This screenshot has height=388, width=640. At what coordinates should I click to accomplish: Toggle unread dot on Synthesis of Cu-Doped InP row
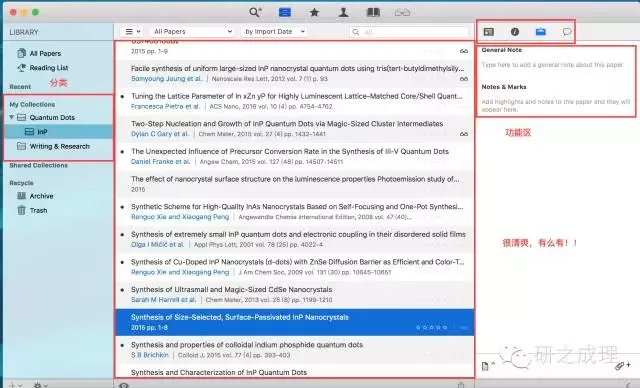[122, 262]
